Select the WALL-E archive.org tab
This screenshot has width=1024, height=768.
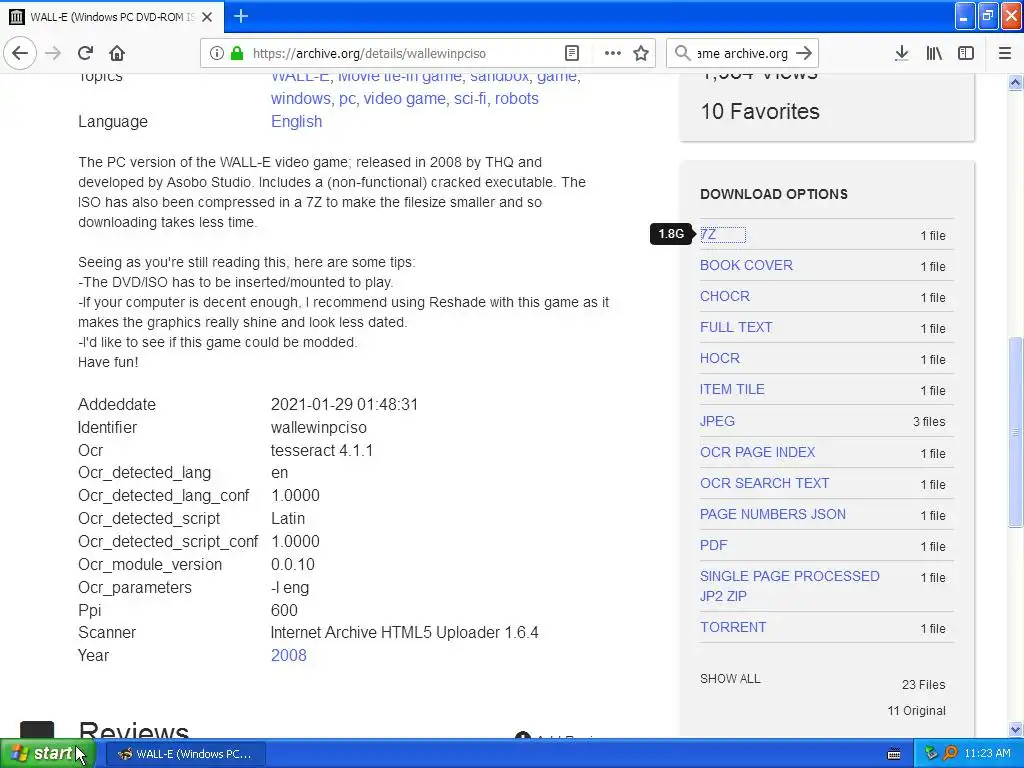pos(112,17)
